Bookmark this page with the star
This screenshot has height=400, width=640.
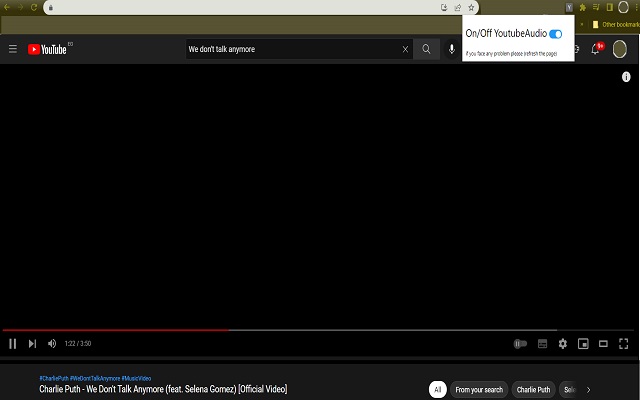point(471,7)
